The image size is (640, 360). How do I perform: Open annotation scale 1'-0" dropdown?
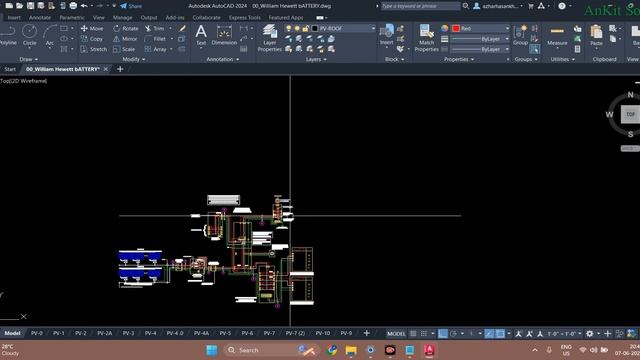pos(564,333)
